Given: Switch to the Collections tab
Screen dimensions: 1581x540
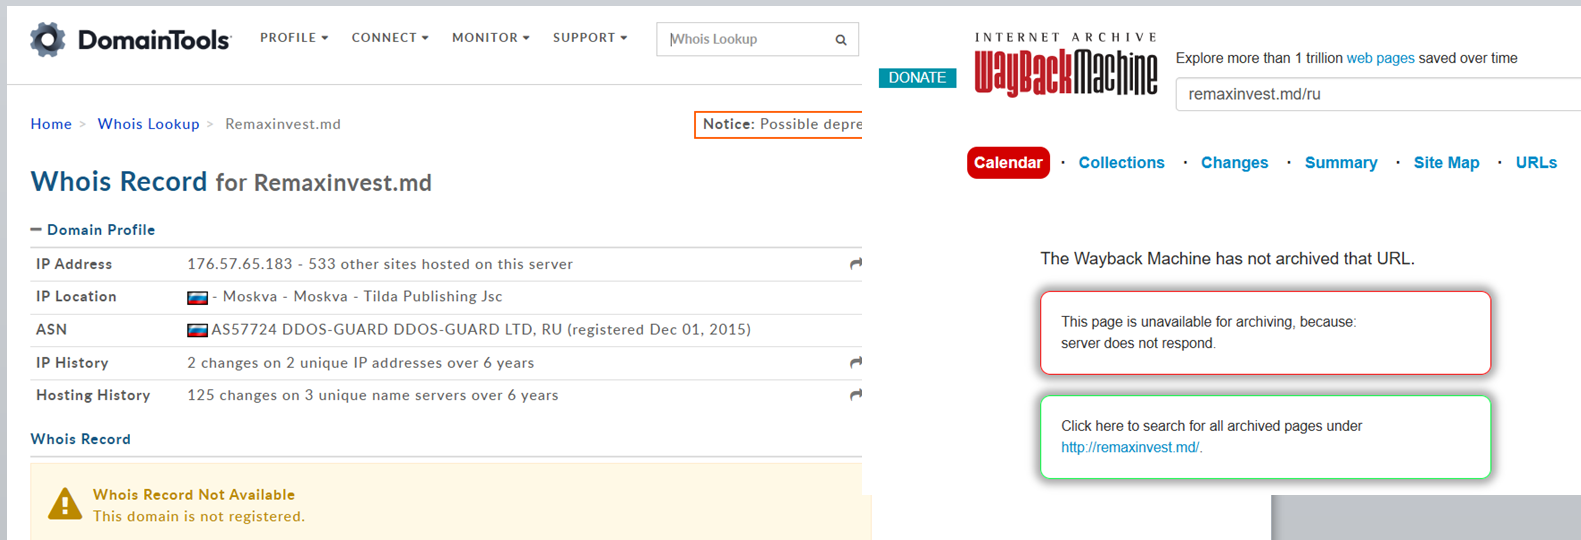Looking at the screenshot, I should (1121, 163).
